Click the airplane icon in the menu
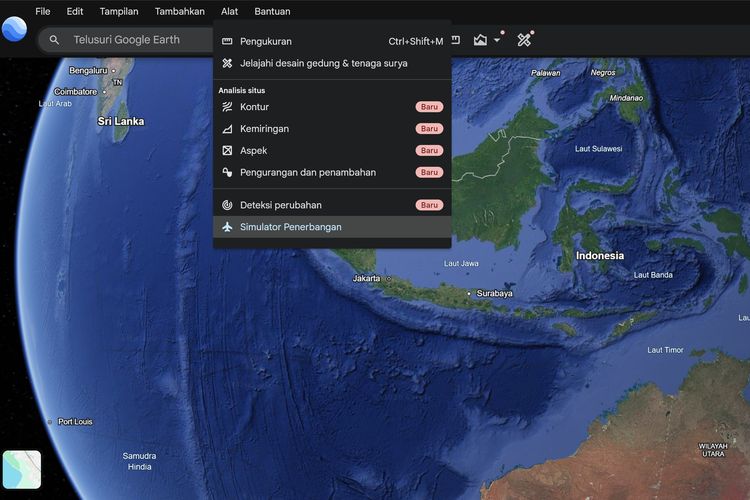 coord(227,227)
